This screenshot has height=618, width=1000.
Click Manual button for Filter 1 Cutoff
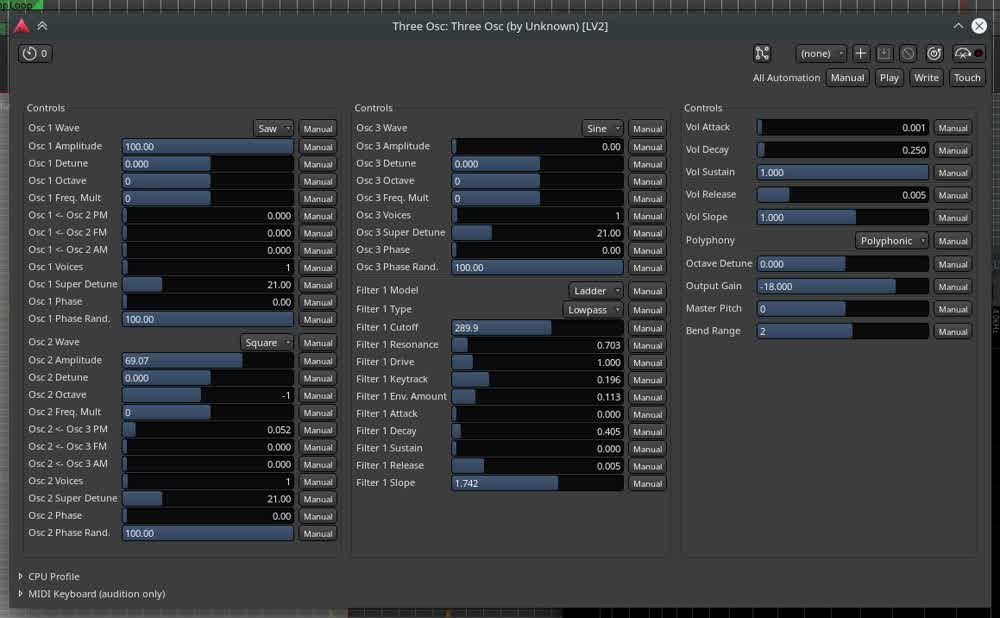(647, 328)
